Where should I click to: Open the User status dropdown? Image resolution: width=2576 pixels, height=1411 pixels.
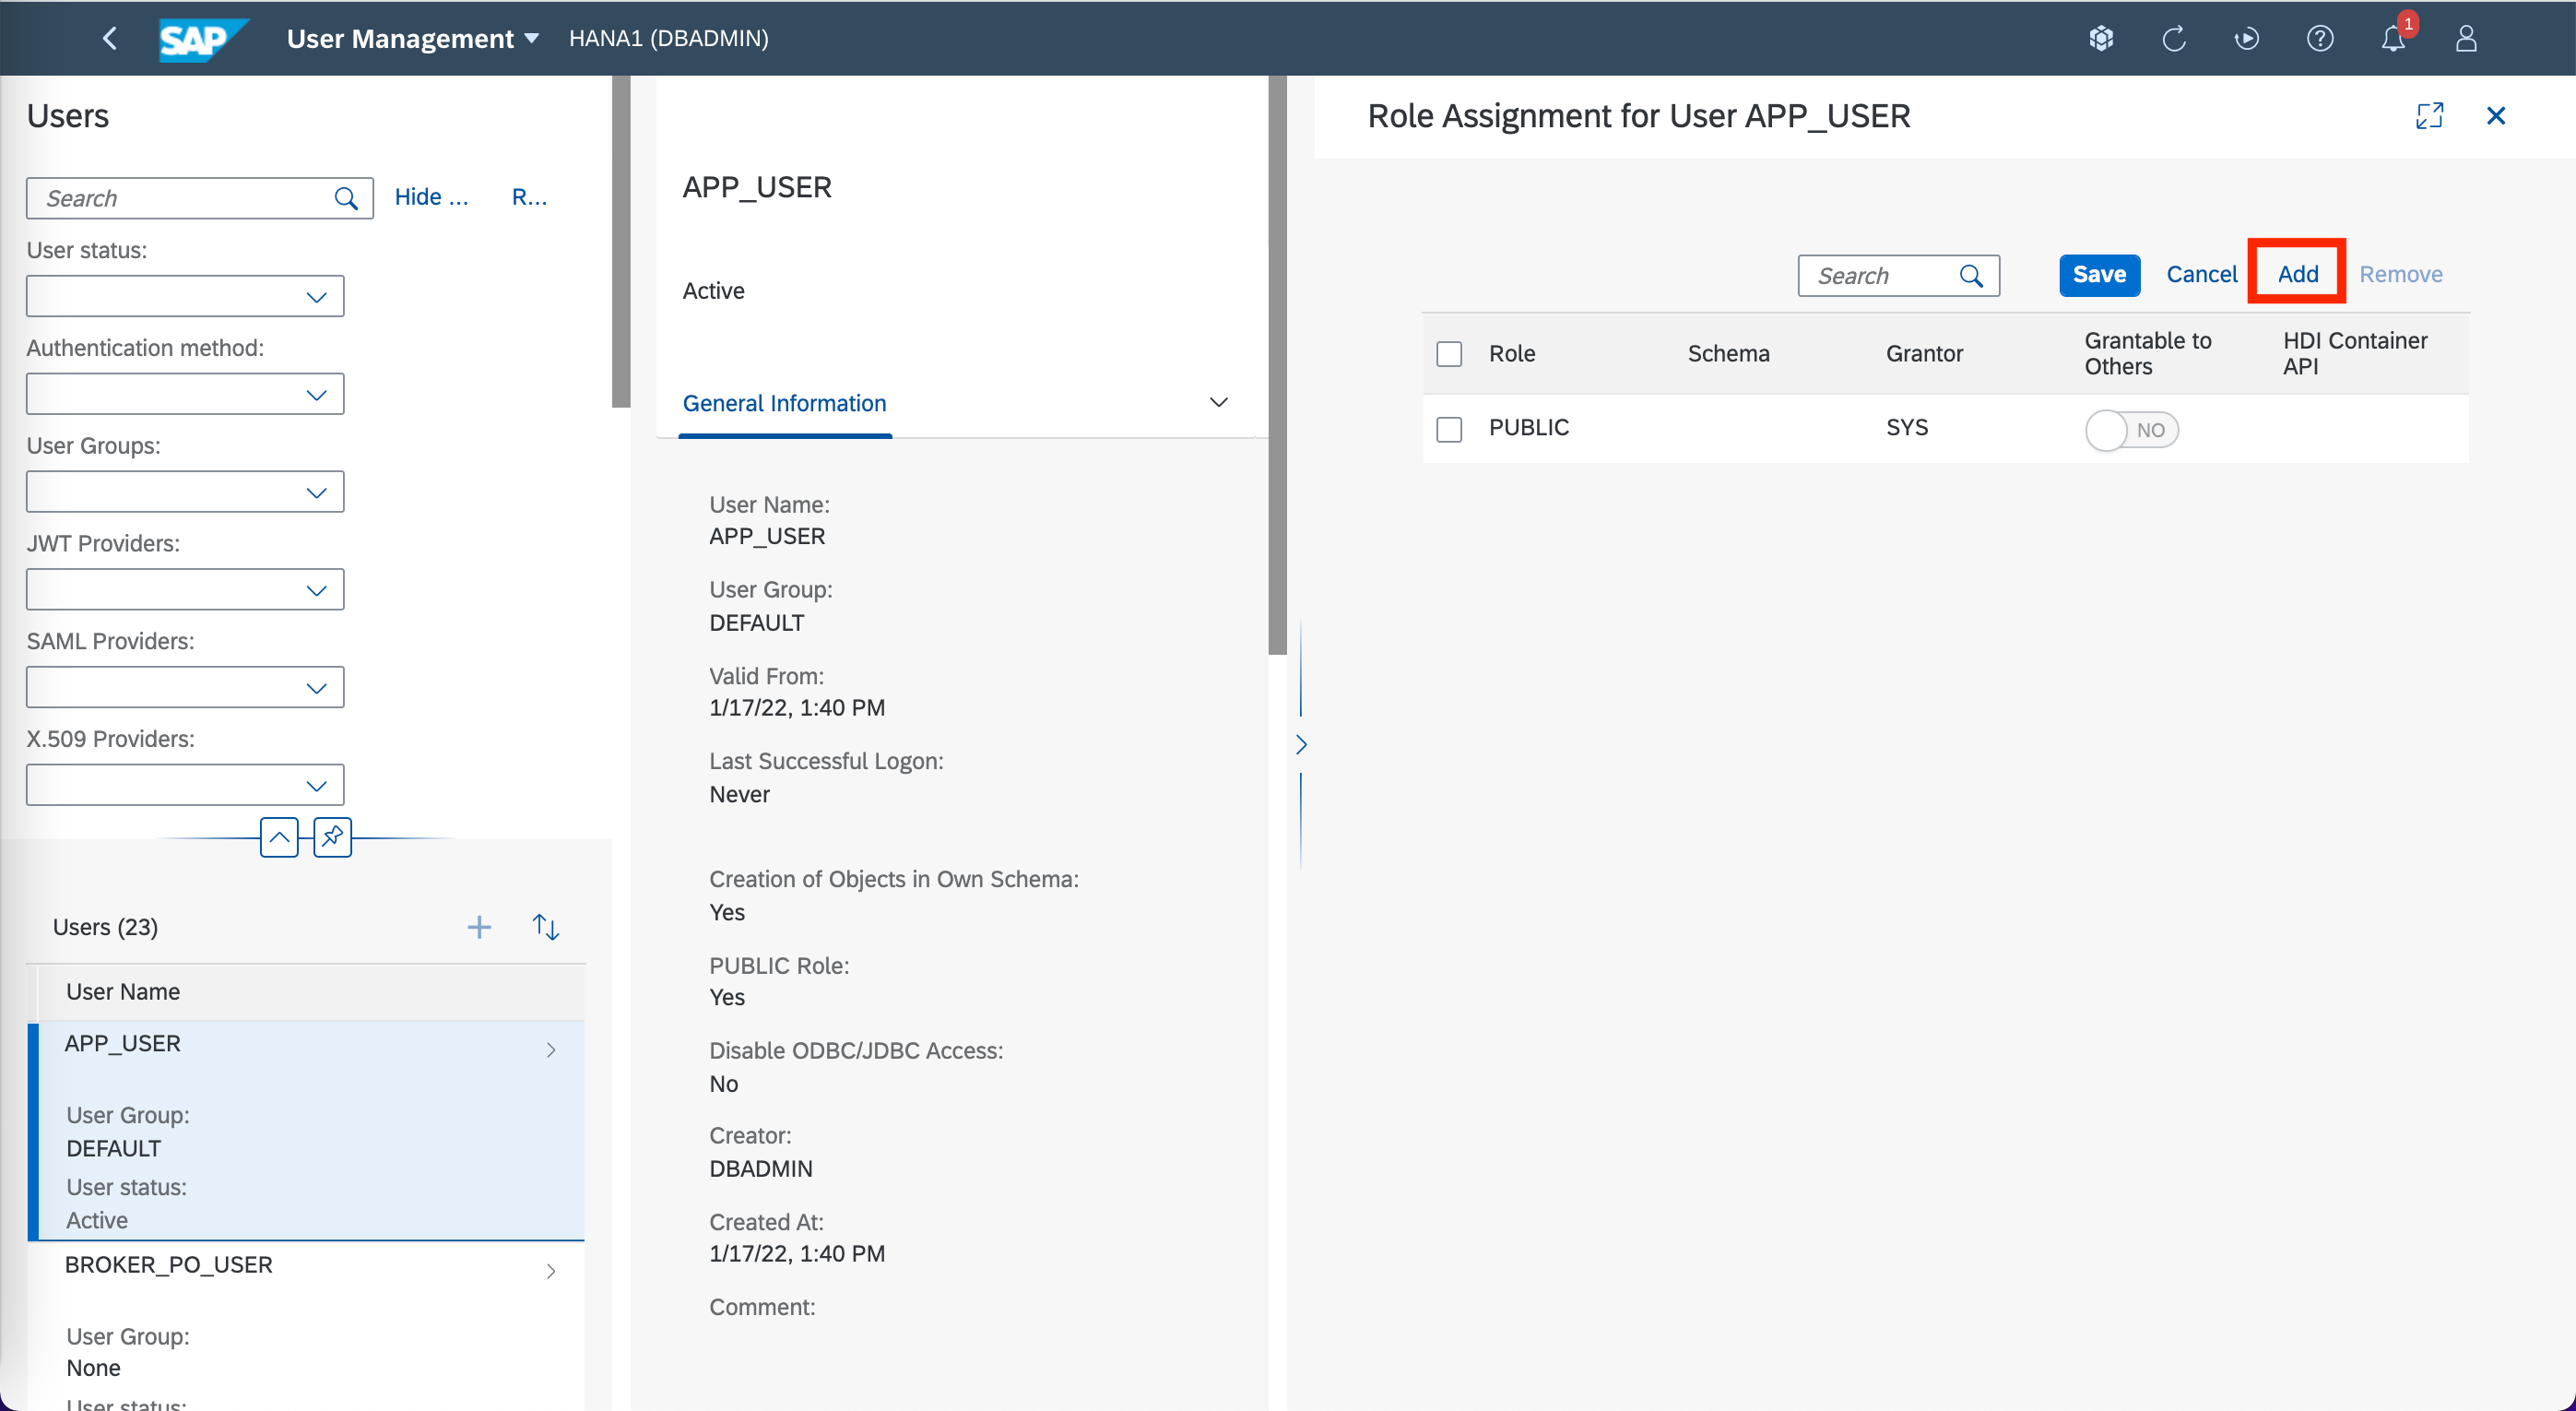[x=185, y=297]
